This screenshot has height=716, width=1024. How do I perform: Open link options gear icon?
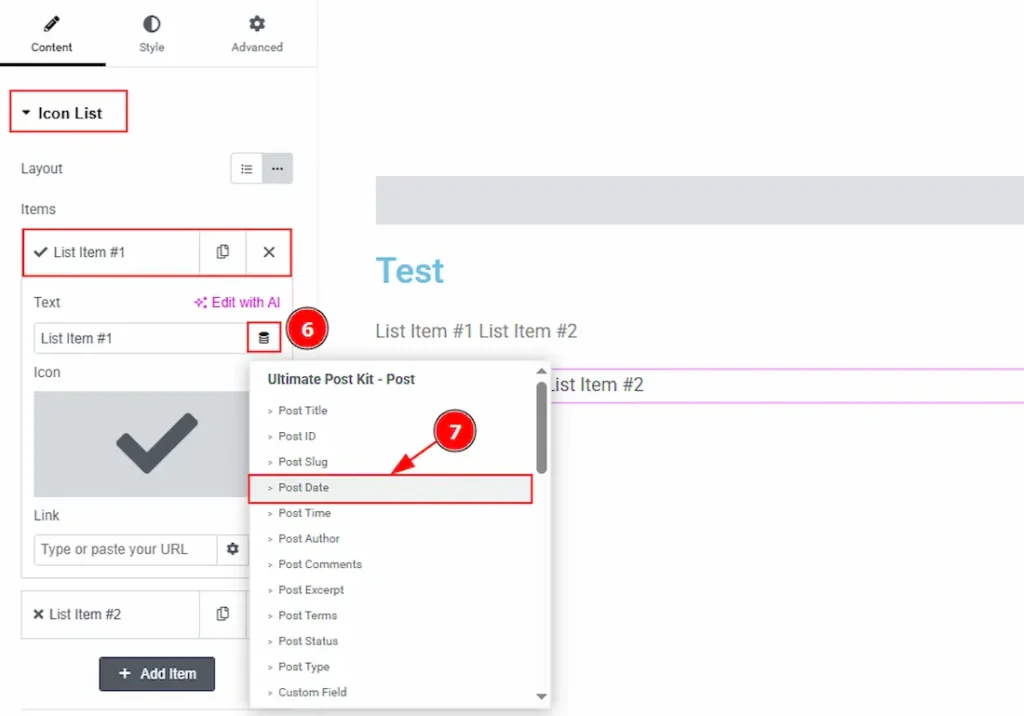[233, 549]
